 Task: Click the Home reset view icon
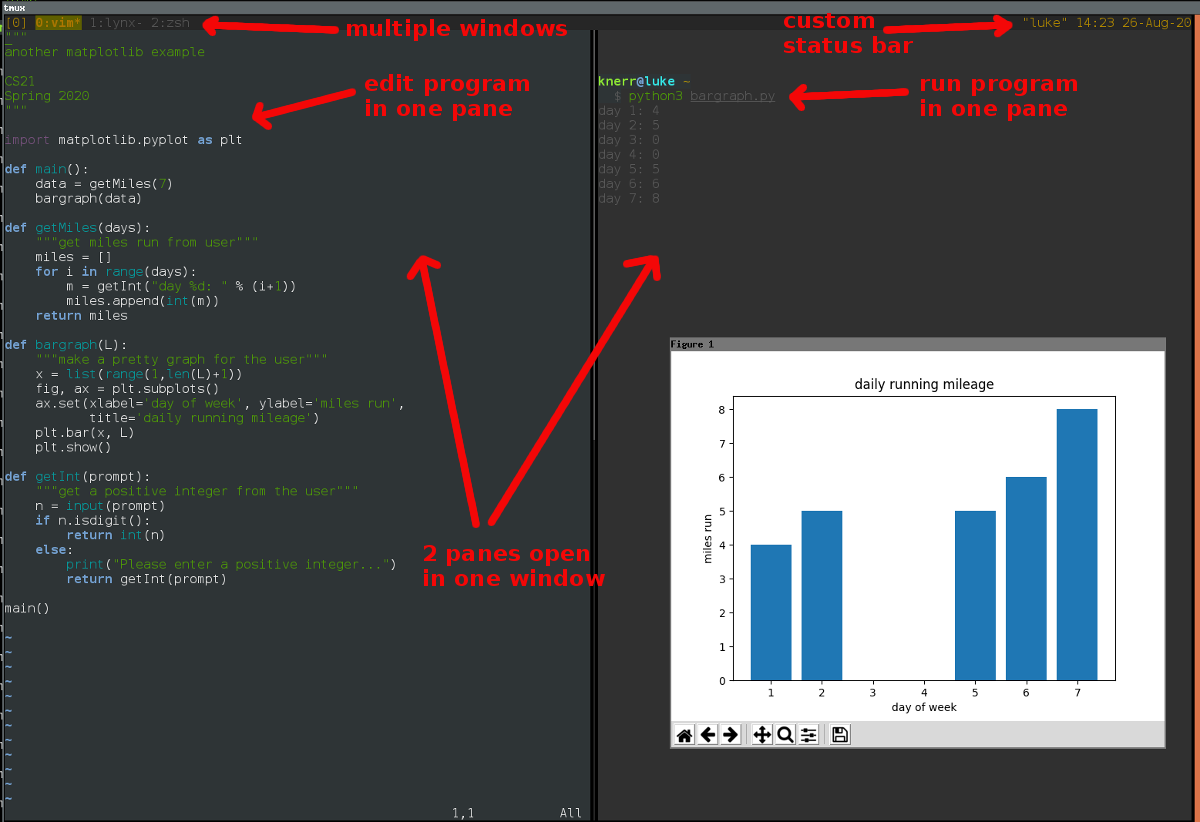click(x=685, y=735)
